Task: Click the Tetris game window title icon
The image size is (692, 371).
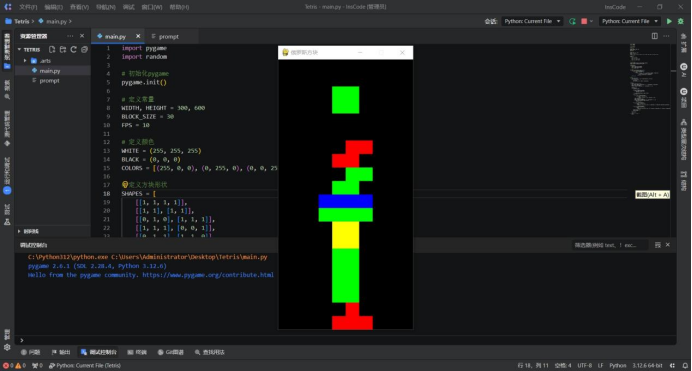Action: tap(286, 52)
